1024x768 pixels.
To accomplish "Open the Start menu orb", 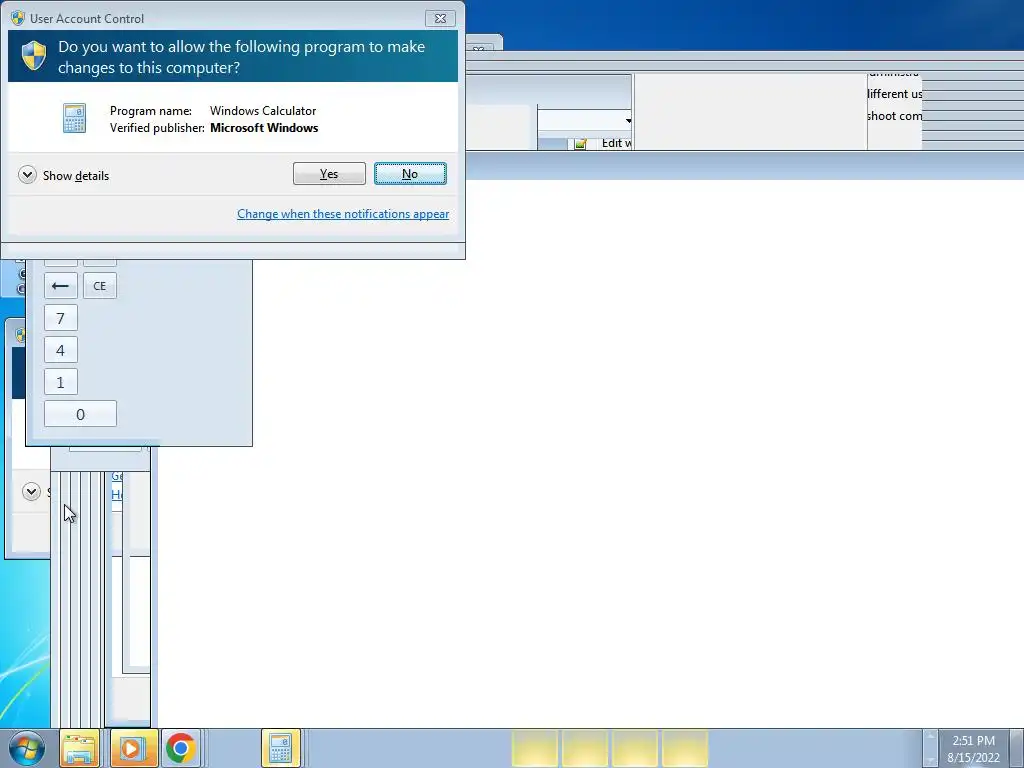I will (26, 748).
